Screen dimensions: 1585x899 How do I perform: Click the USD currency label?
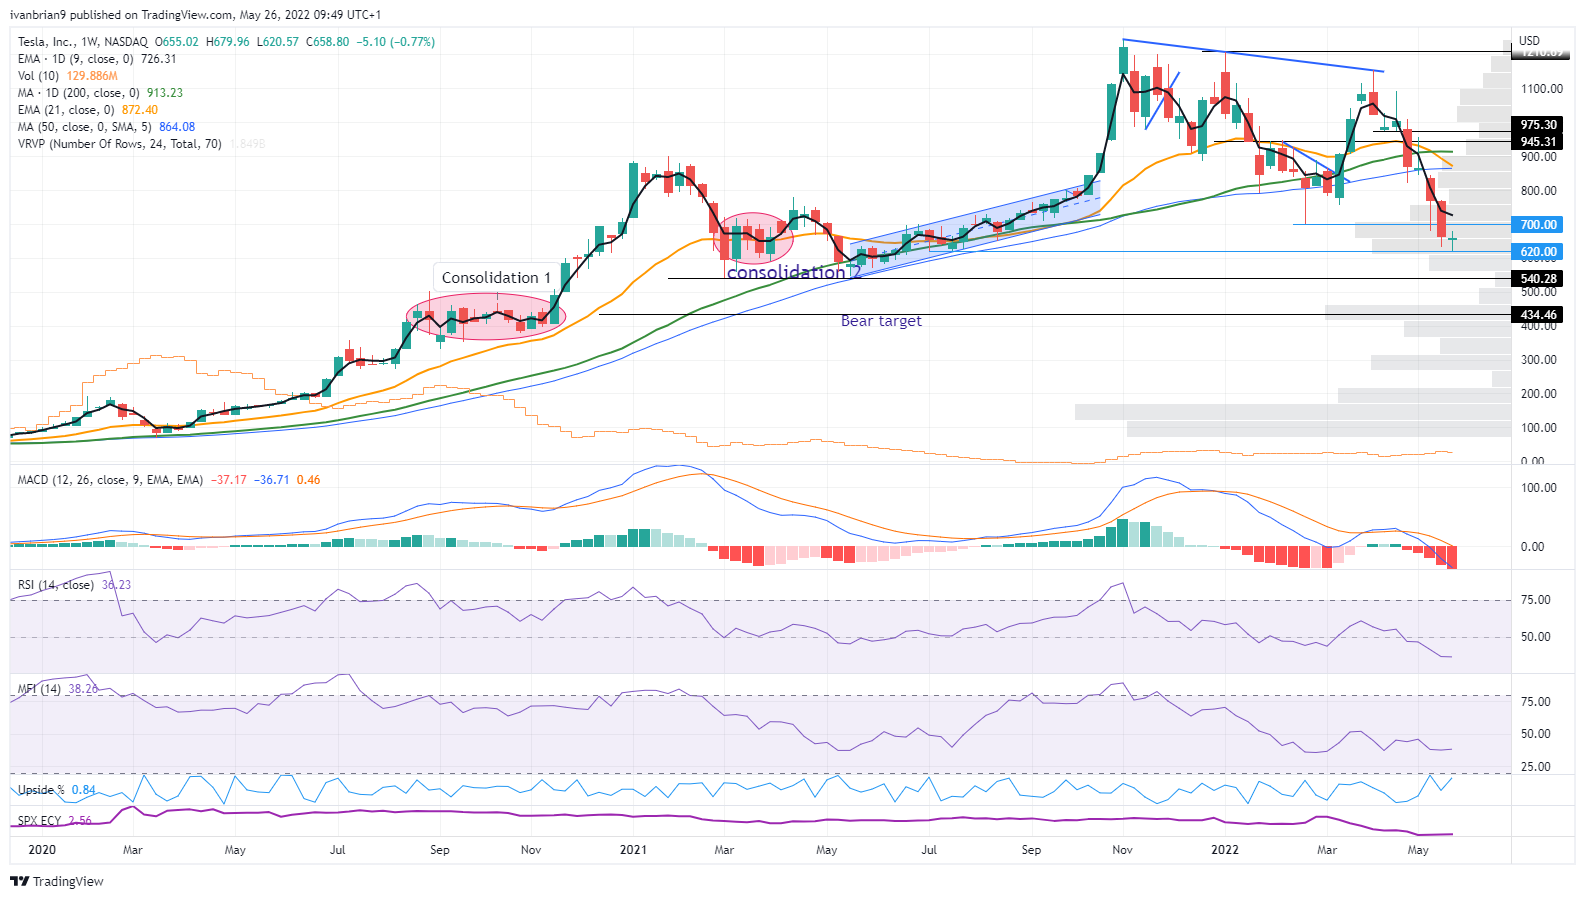click(1529, 41)
